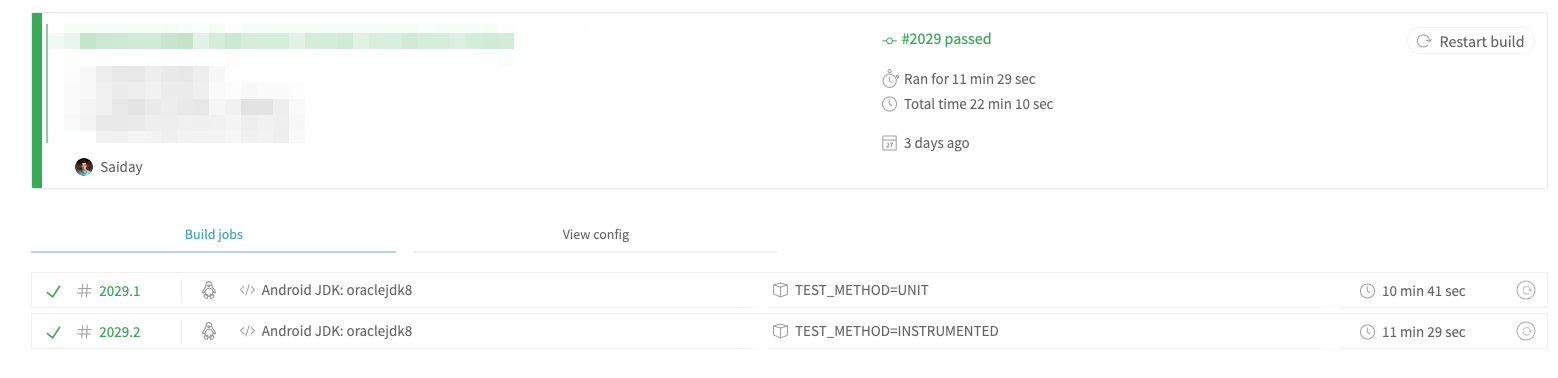The image size is (1558, 378).
Task: Click the stopwatch icon beside Ran for 11 min 29 sec
Action: [889, 78]
